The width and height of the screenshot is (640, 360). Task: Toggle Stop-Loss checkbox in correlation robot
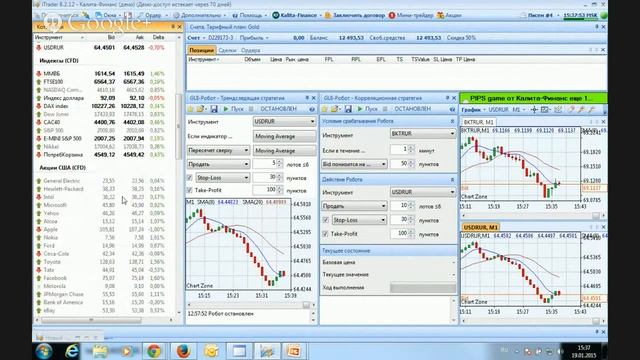[x=325, y=220]
